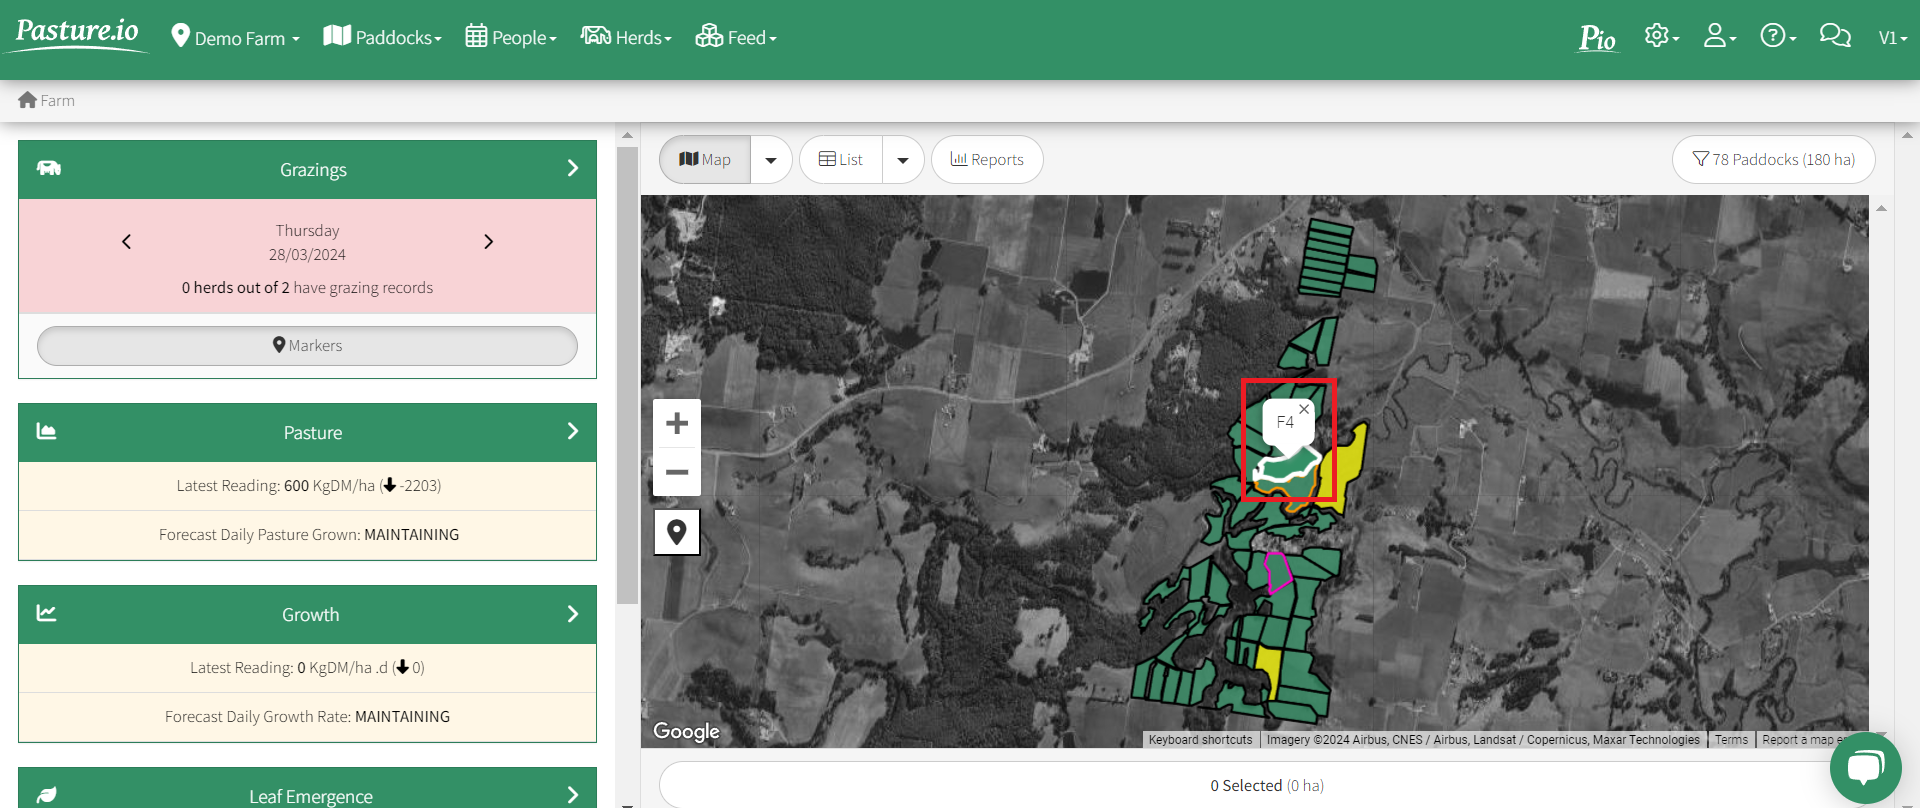Open the Paddocks menu

coord(382,37)
